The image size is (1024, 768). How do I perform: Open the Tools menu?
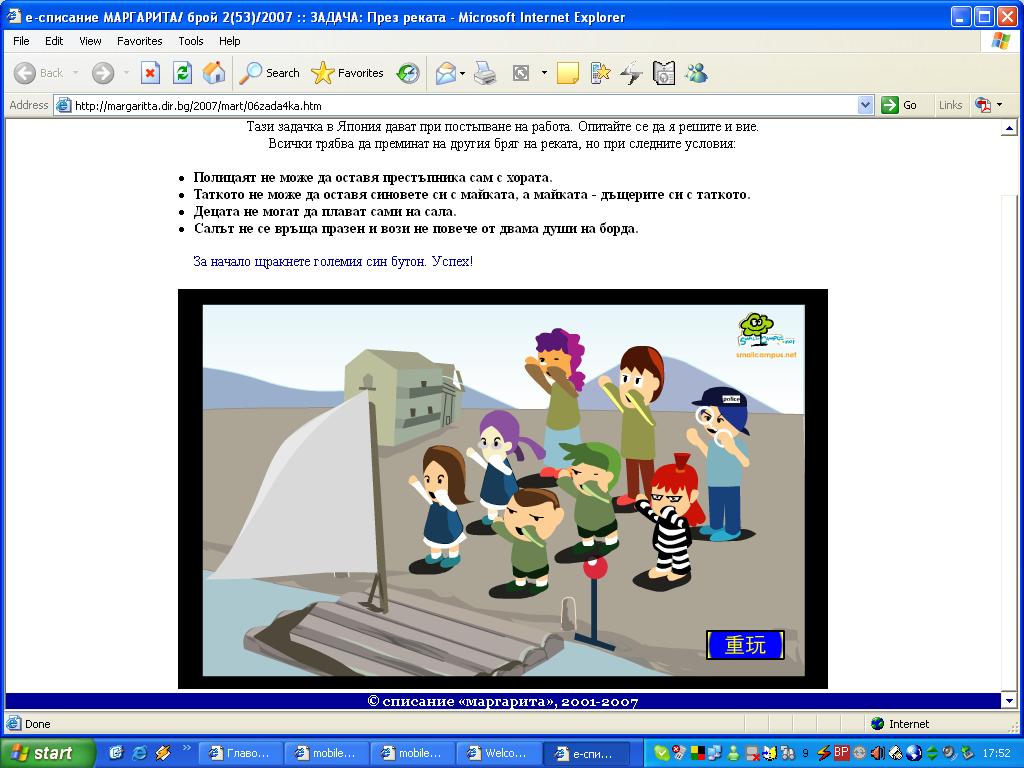[191, 40]
